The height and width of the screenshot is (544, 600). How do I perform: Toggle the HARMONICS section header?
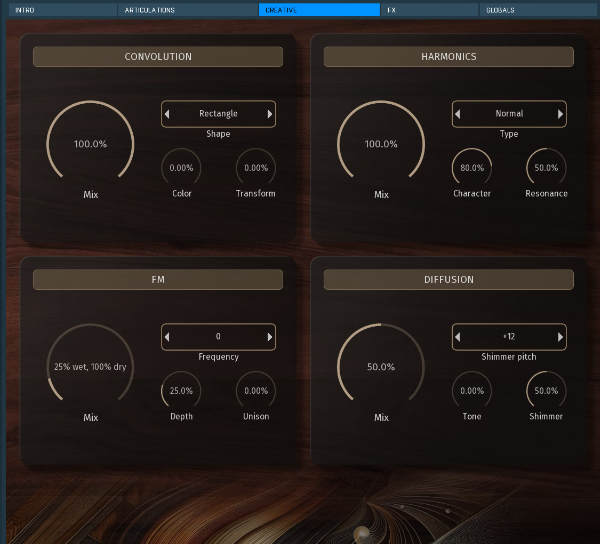(x=448, y=57)
